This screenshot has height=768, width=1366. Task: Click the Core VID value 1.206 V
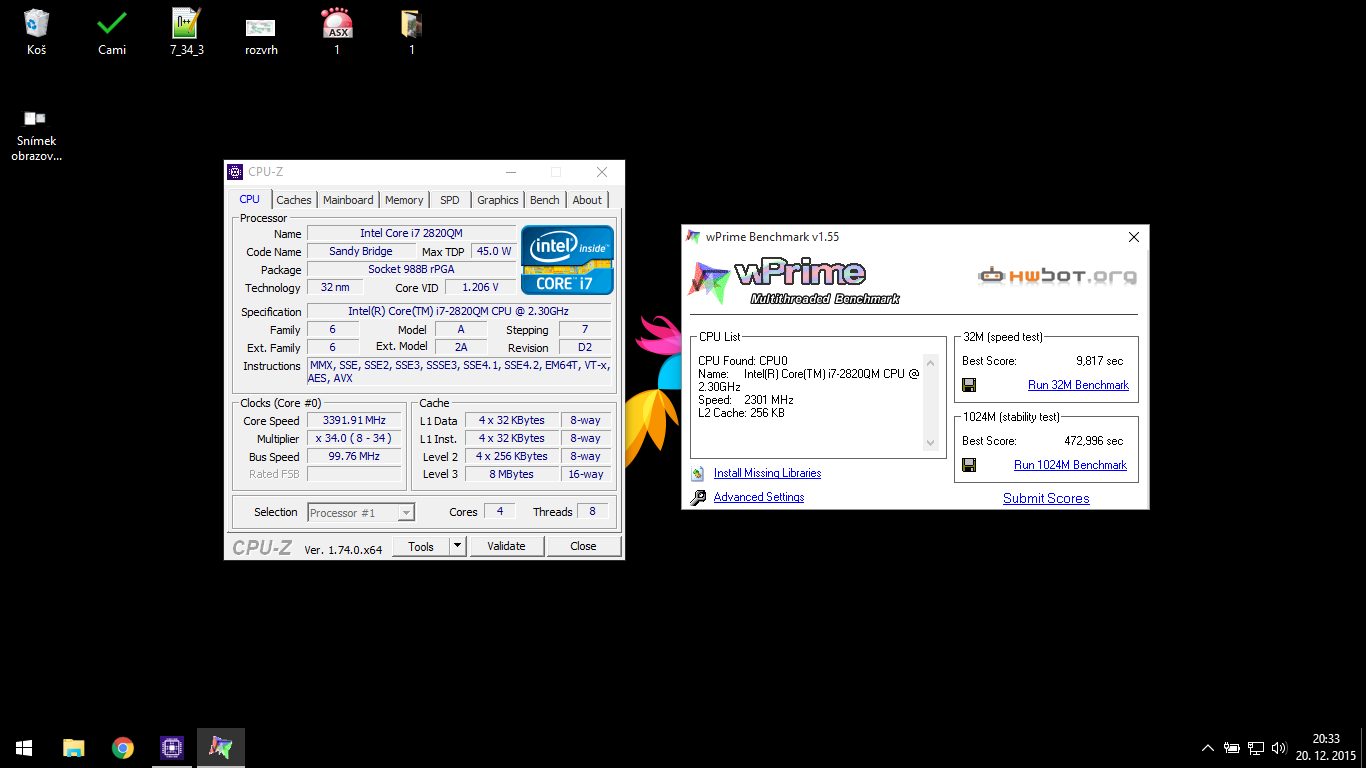480,287
